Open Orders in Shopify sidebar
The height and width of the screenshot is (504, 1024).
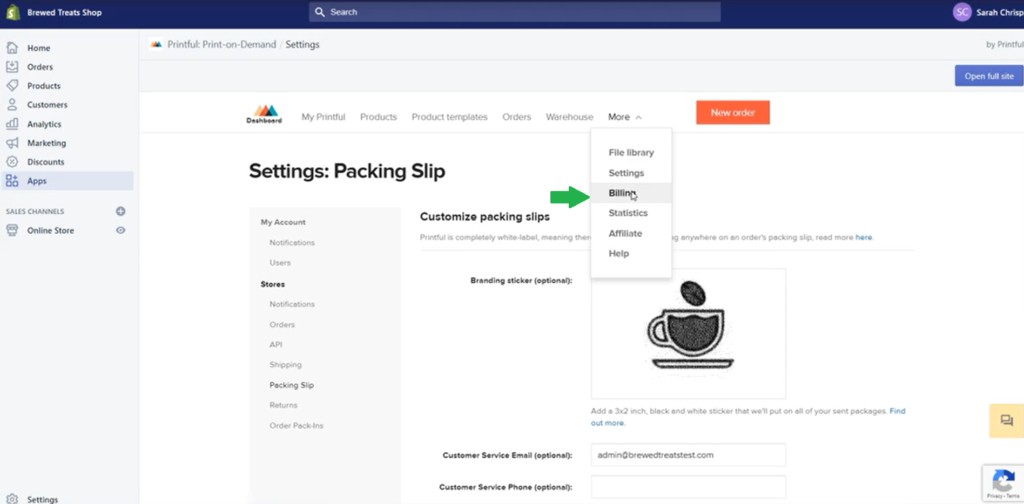click(x=39, y=67)
